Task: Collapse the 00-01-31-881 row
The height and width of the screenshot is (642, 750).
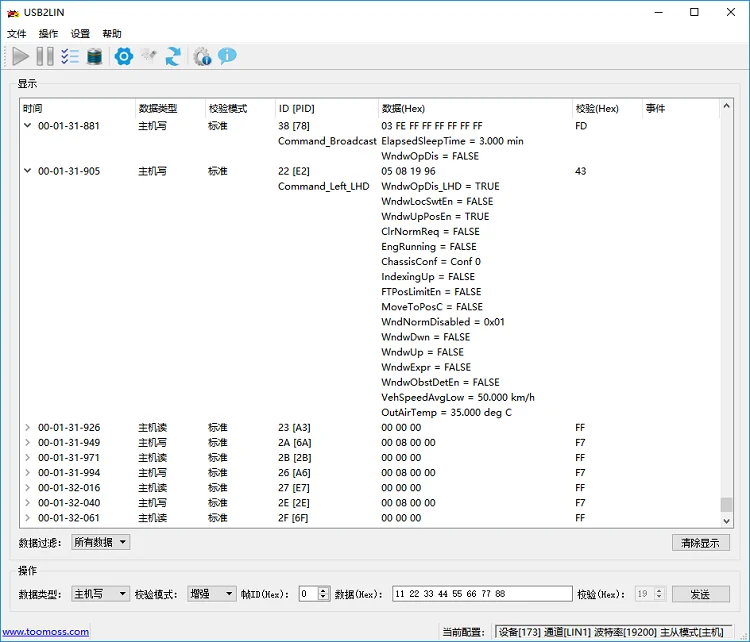Action: coord(27,126)
